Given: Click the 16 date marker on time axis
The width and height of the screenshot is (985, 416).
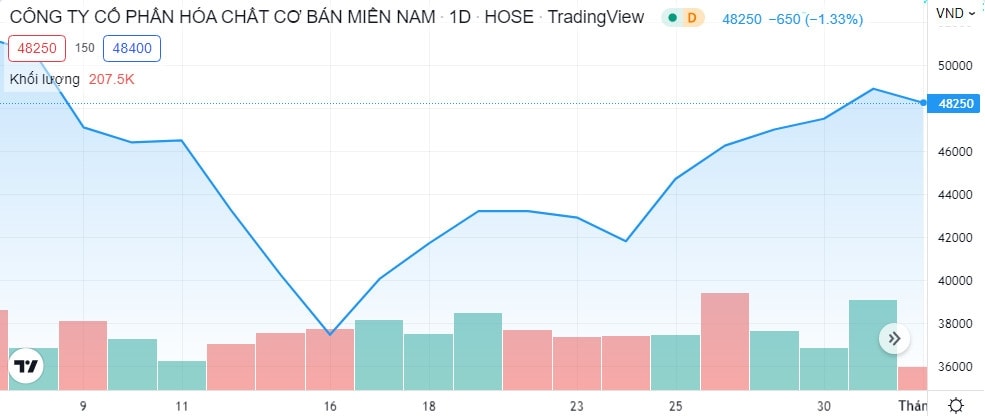Looking at the screenshot, I should (x=330, y=406).
